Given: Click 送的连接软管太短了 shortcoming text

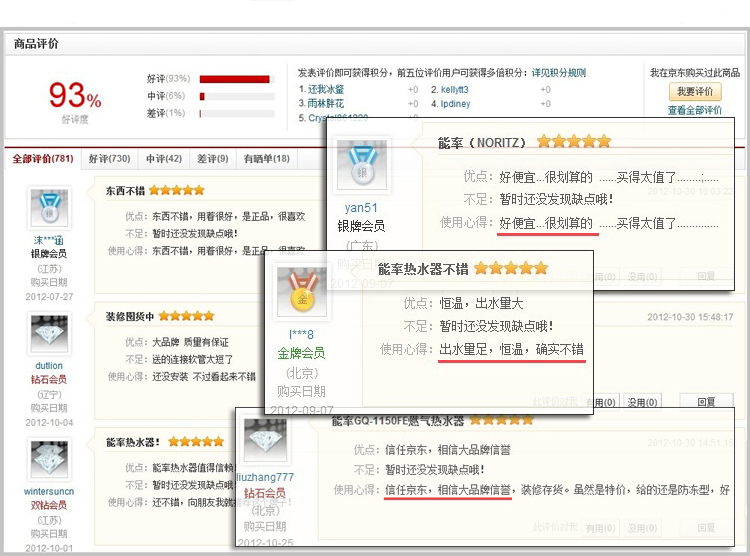Looking at the screenshot, I should tap(193, 359).
